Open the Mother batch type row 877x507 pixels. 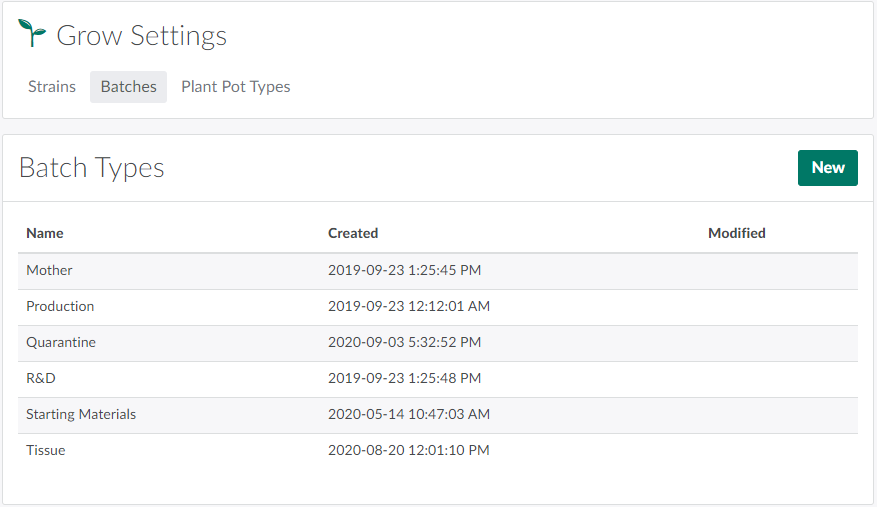pyautogui.click(x=49, y=270)
